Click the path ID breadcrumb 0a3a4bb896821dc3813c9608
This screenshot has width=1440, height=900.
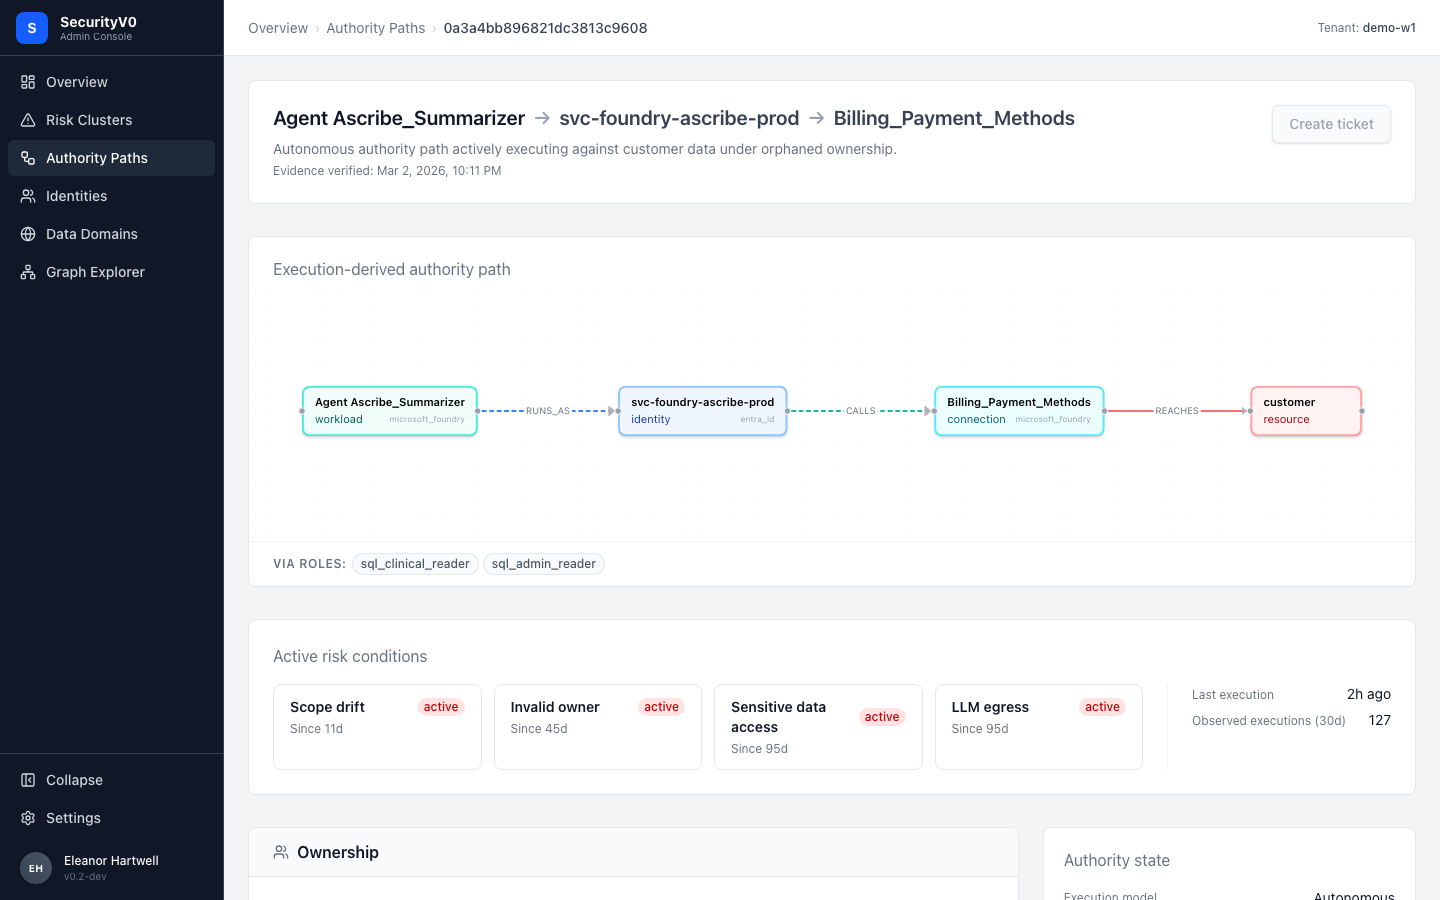point(545,28)
